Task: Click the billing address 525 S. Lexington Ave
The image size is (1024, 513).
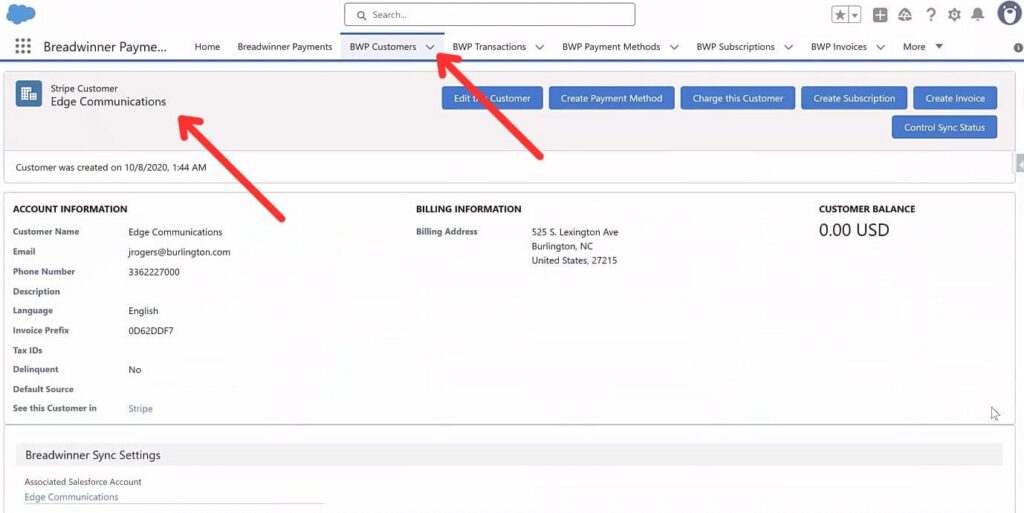Action: click(575, 232)
